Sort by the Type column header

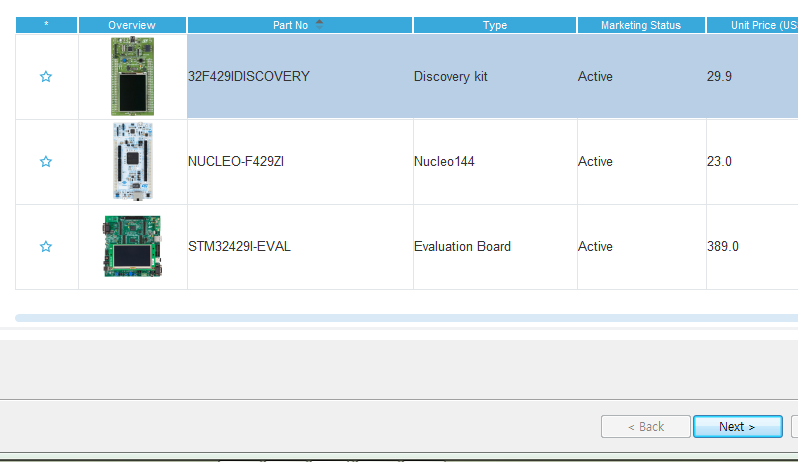(495, 25)
